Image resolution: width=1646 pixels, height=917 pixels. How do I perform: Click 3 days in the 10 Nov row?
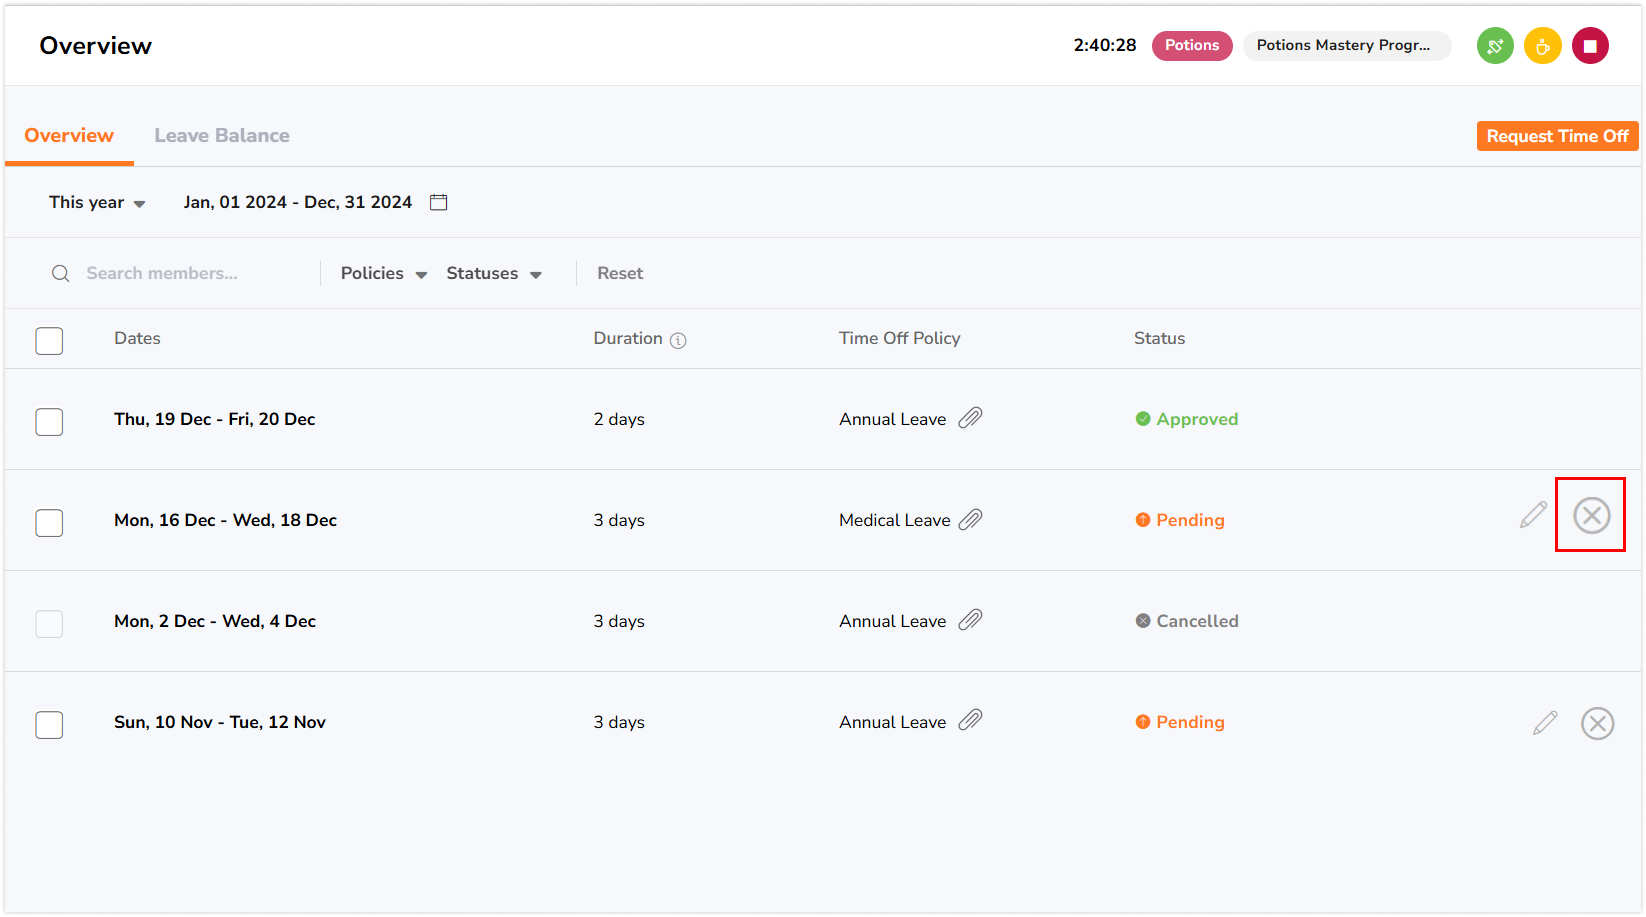pyautogui.click(x=619, y=722)
